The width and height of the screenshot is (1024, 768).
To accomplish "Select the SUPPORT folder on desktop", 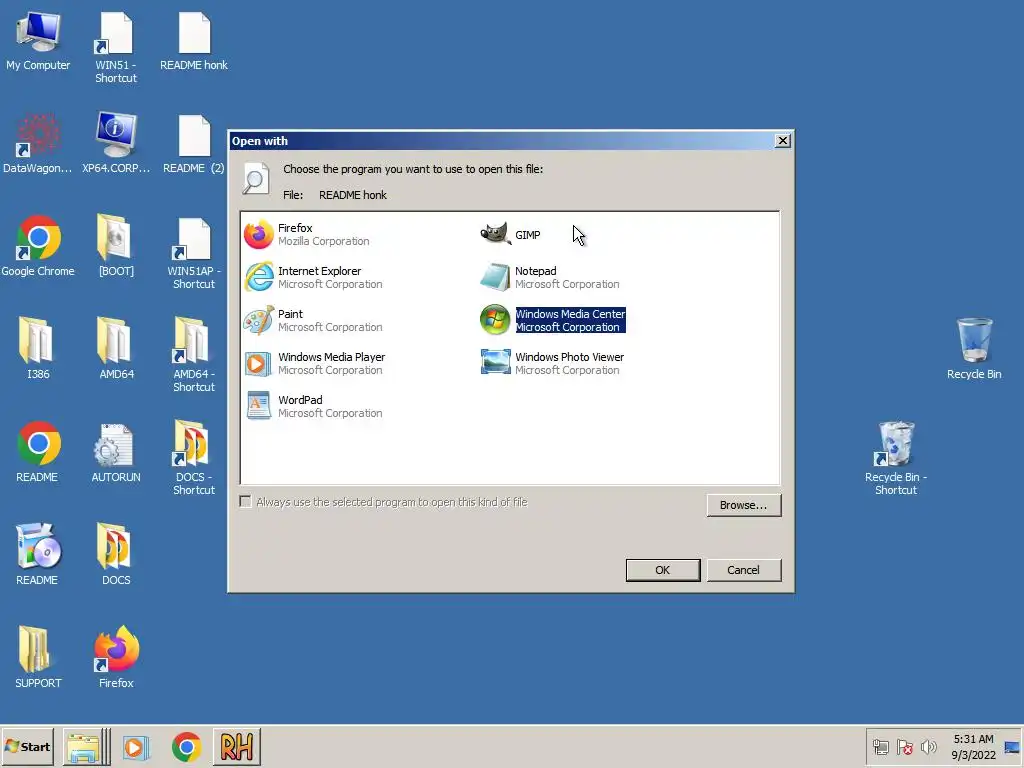I will tap(38, 658).
